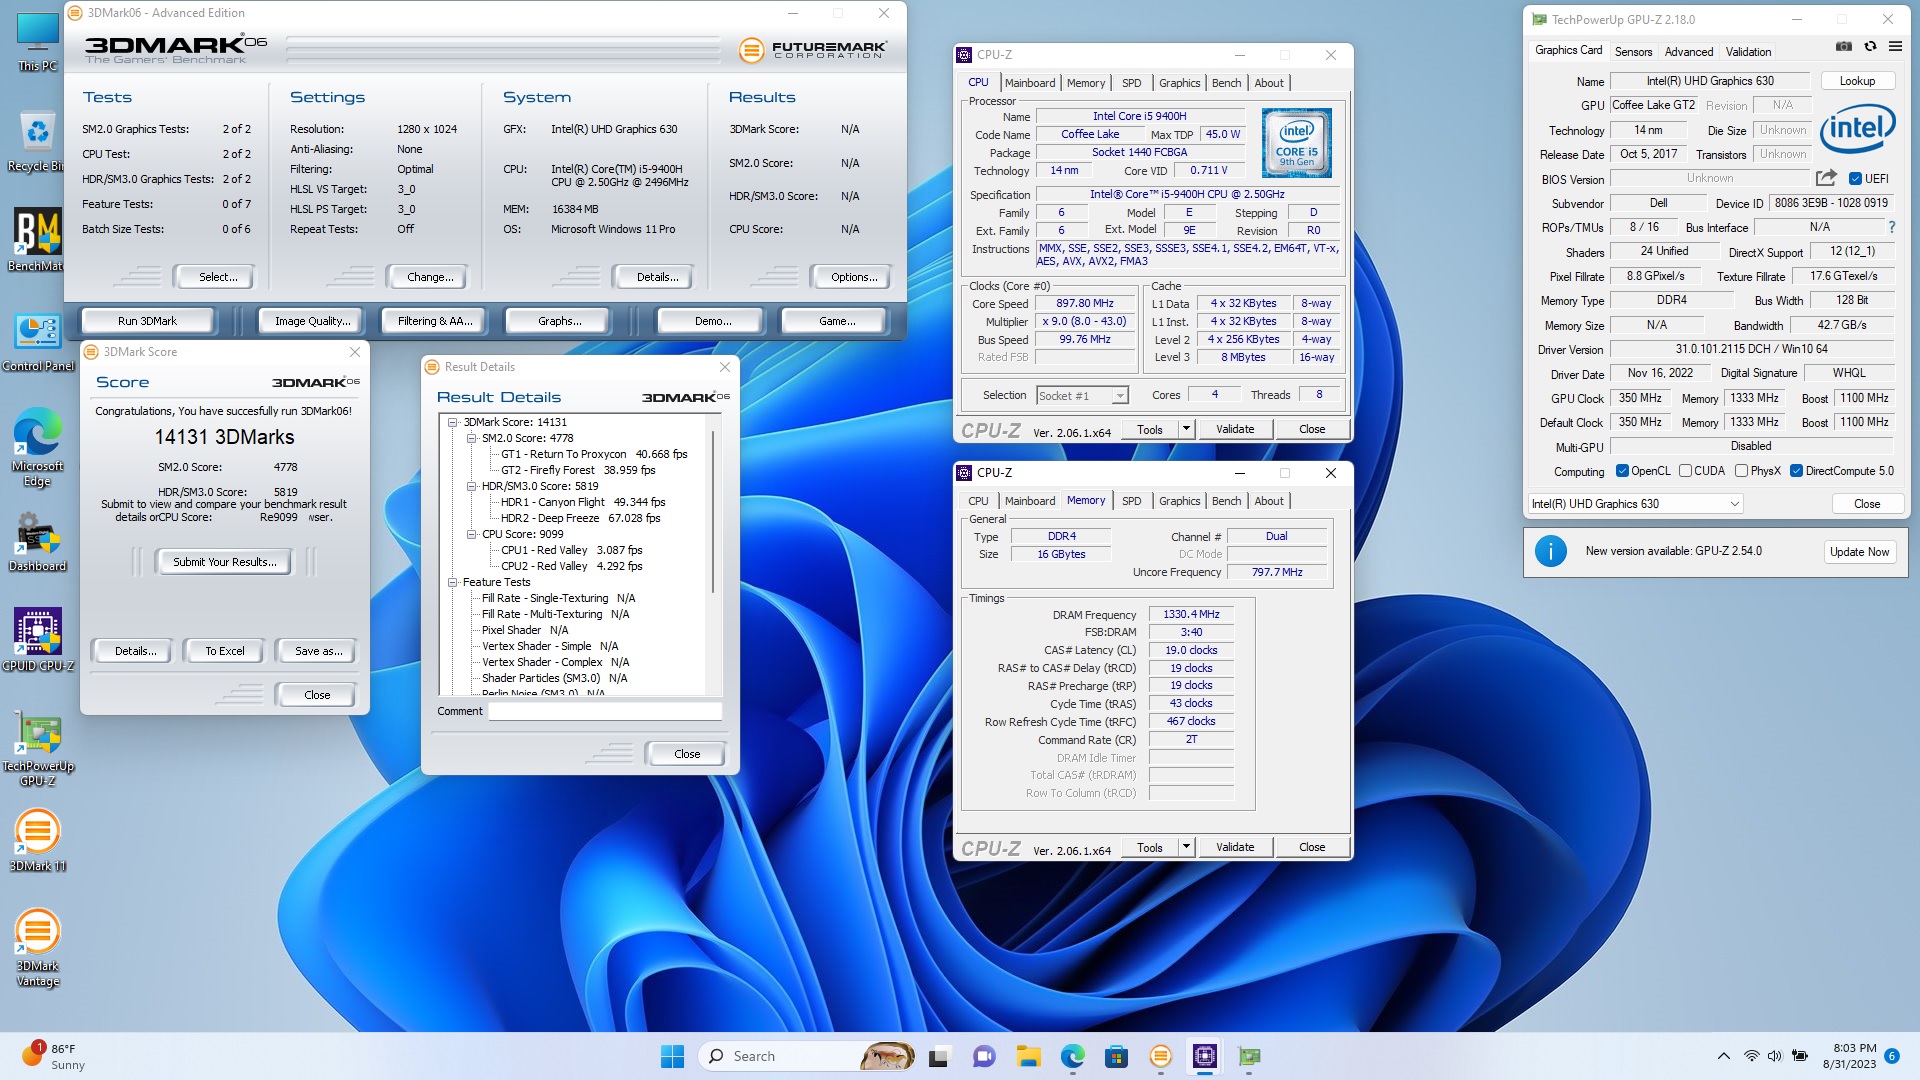
Task: Click Update Now in the GPU-Z notice
Action: click(1859, 551)
